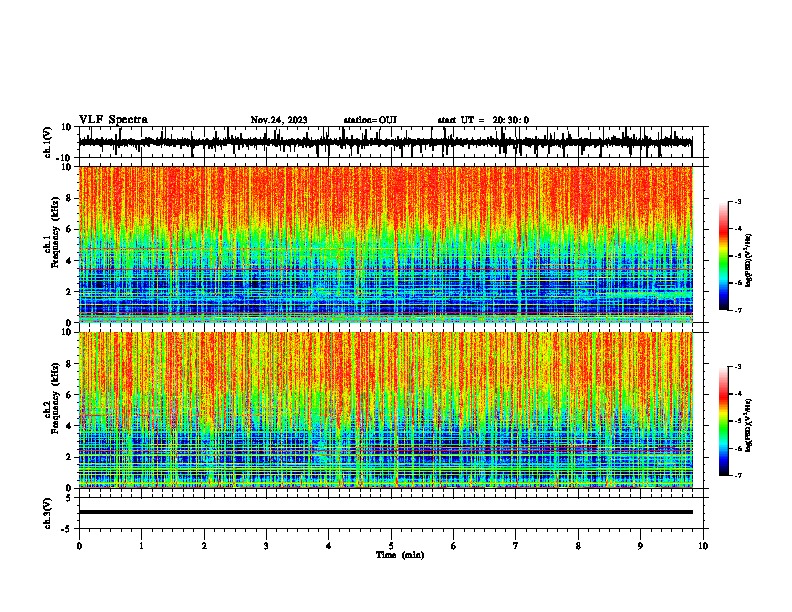Click the ch.1 color bar log(PSD) label

pyautogui.click(x=749, y=261)
